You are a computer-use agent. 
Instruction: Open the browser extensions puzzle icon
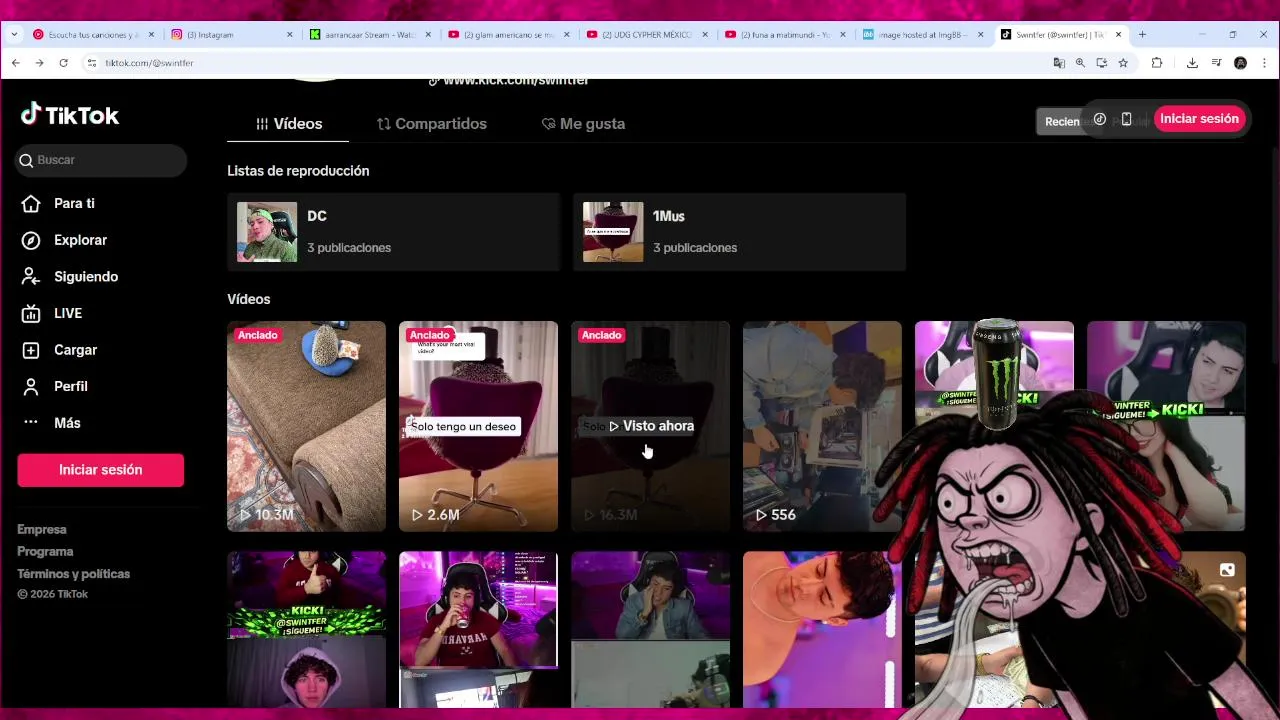(1157, 63)
